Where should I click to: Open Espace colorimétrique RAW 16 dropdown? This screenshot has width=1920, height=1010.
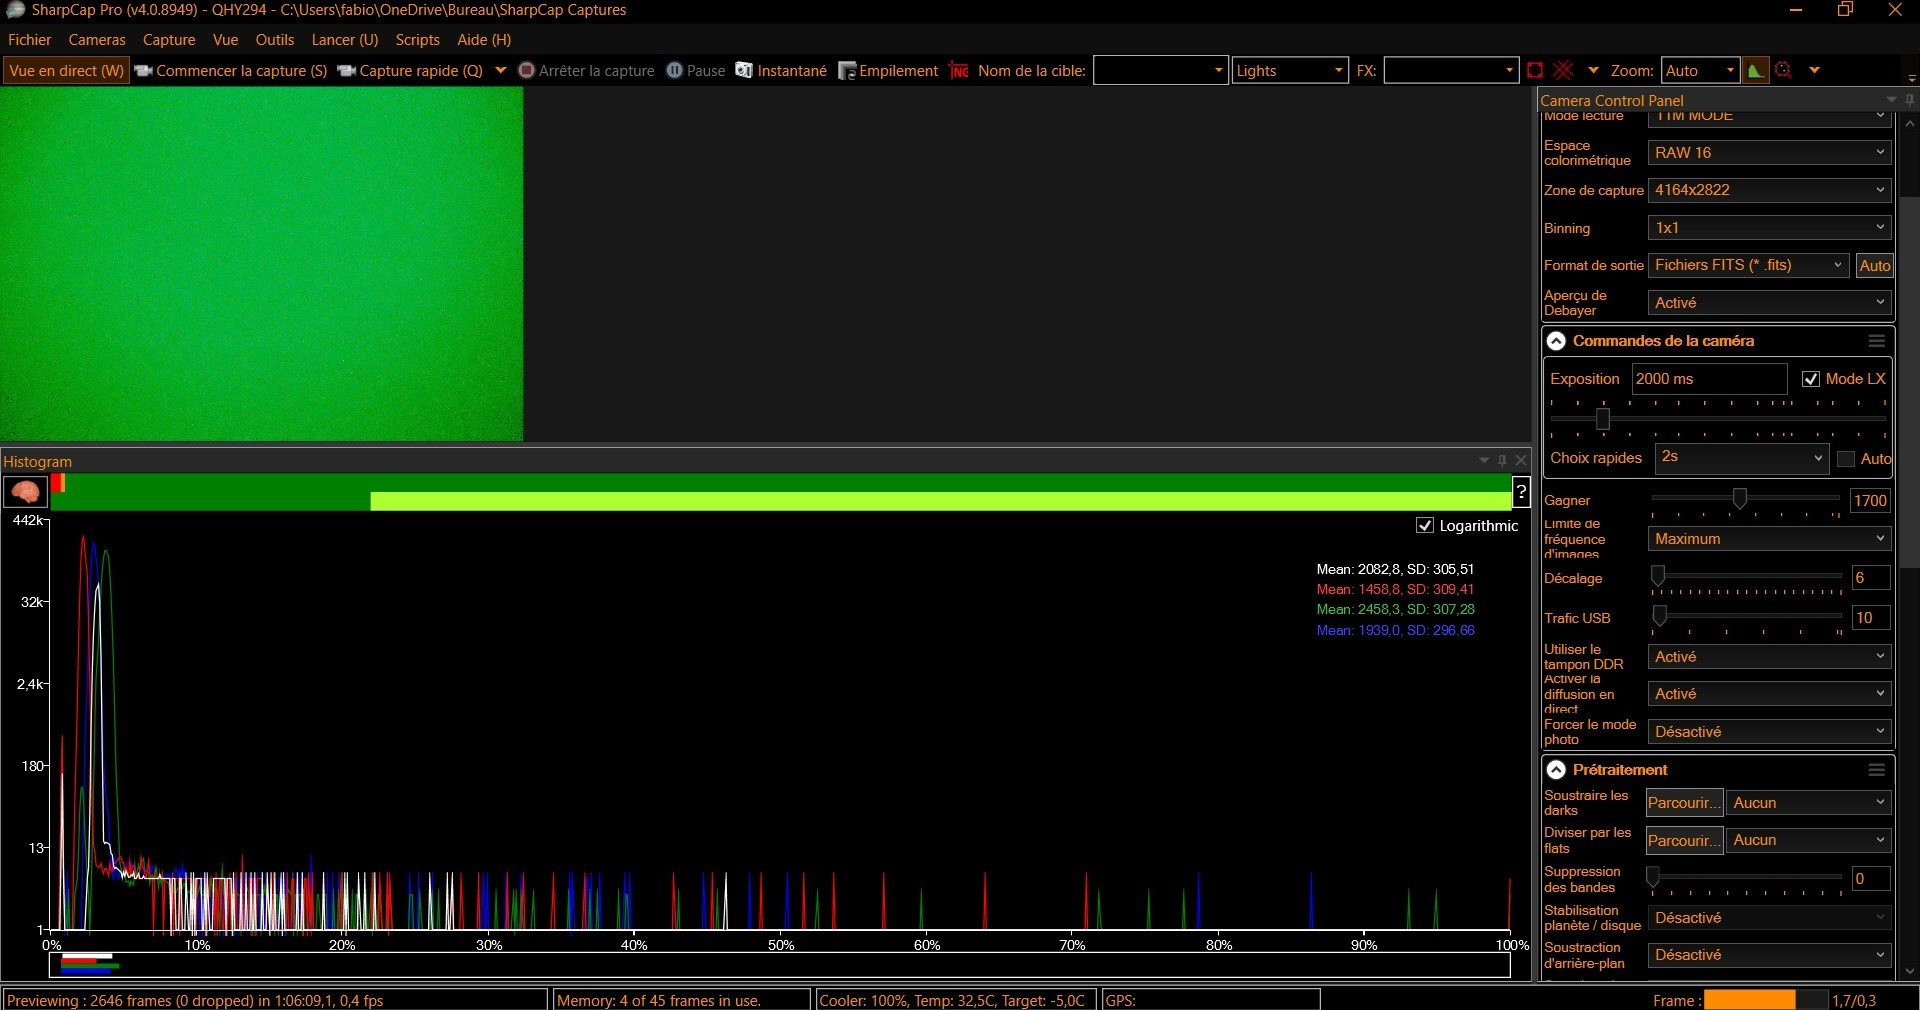(x=1770, y=153)
